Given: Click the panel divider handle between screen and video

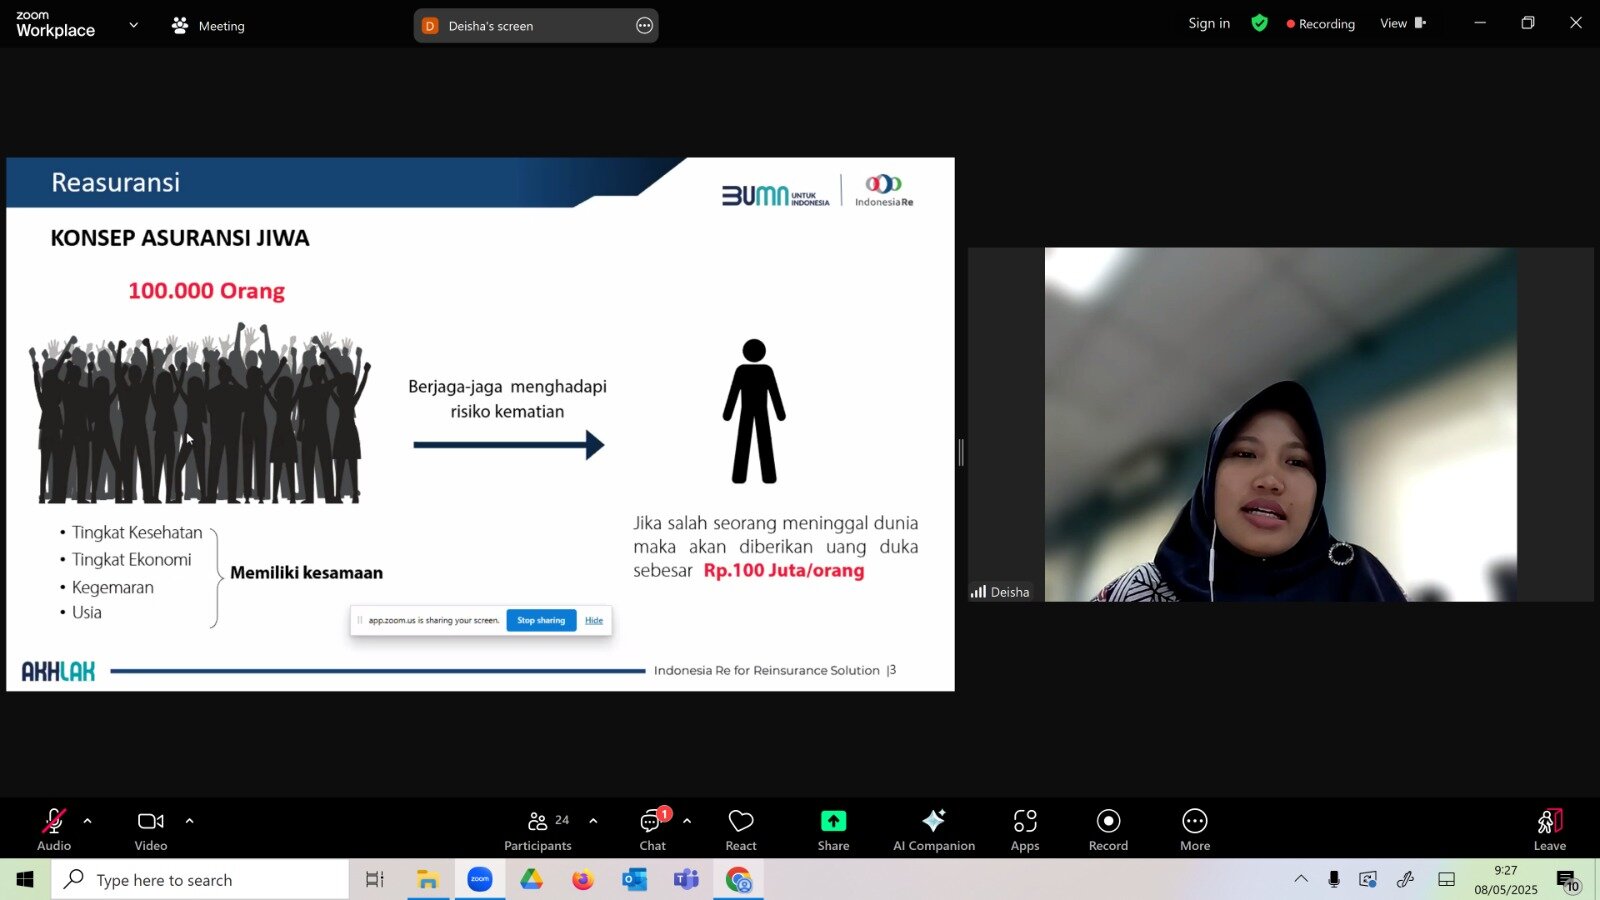Looking at the screenshot, I should coord(961,452).
